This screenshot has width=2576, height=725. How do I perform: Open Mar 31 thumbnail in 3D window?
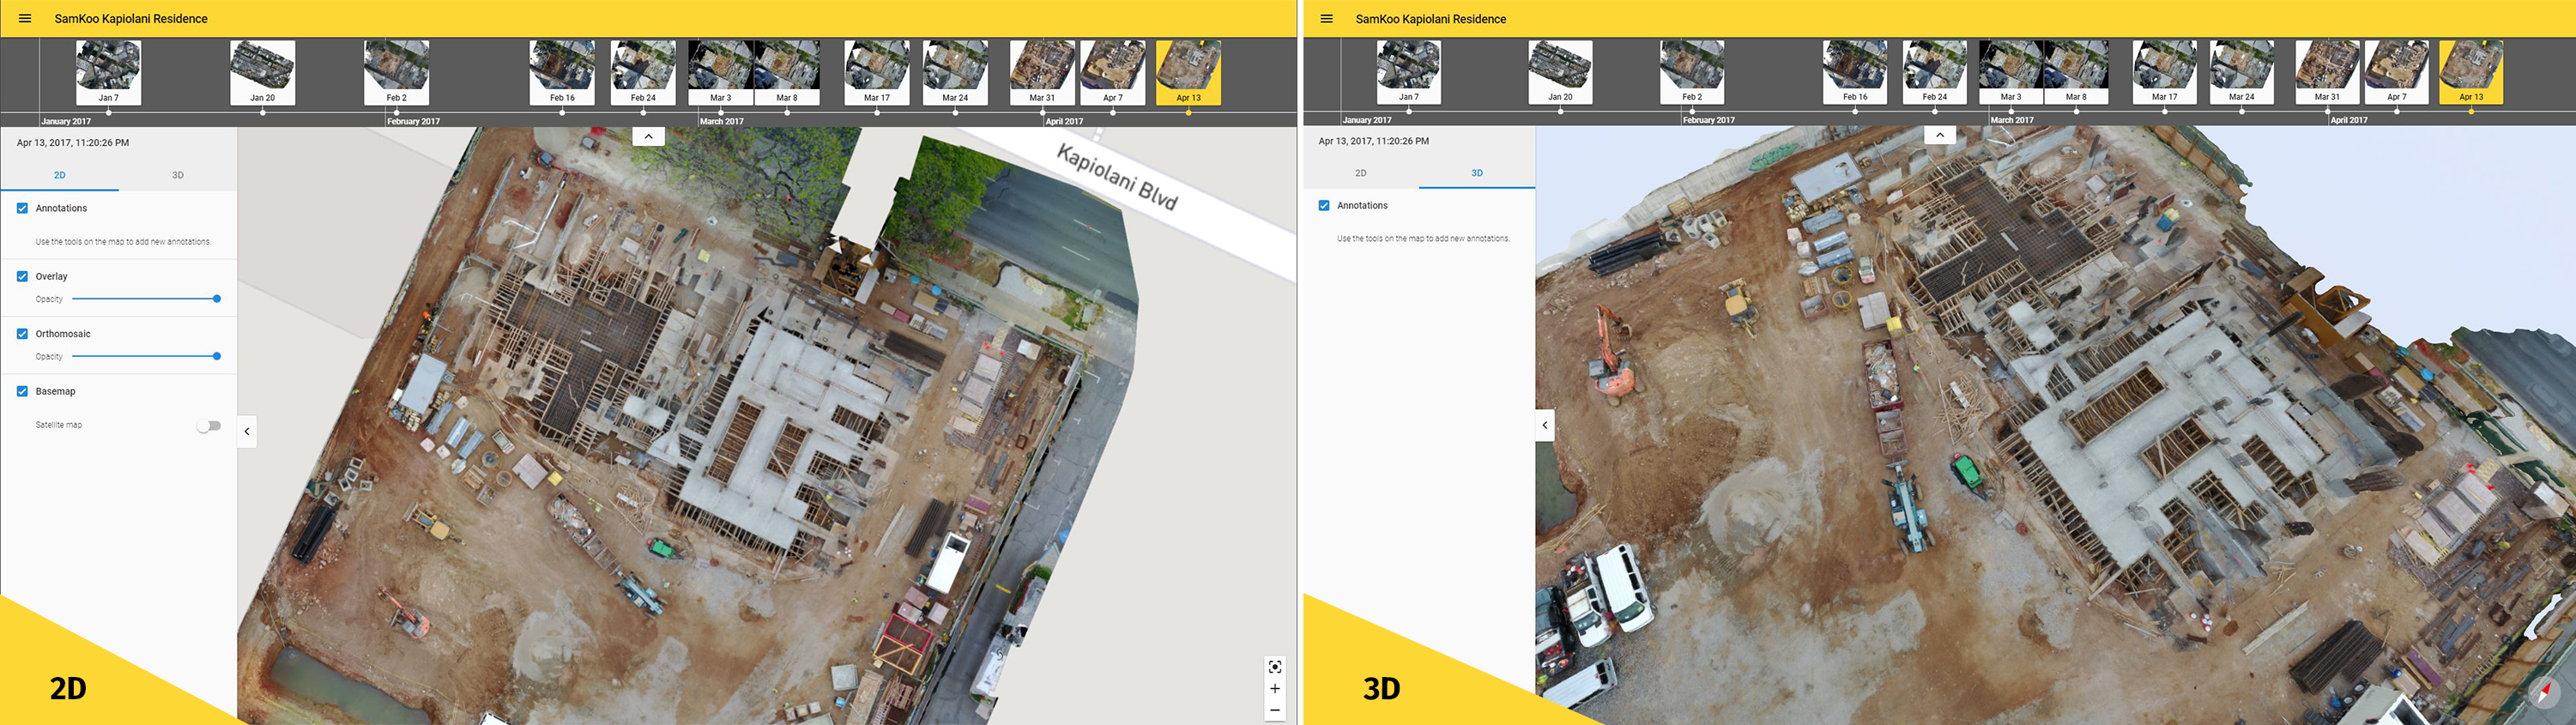tap(2327, 72)
